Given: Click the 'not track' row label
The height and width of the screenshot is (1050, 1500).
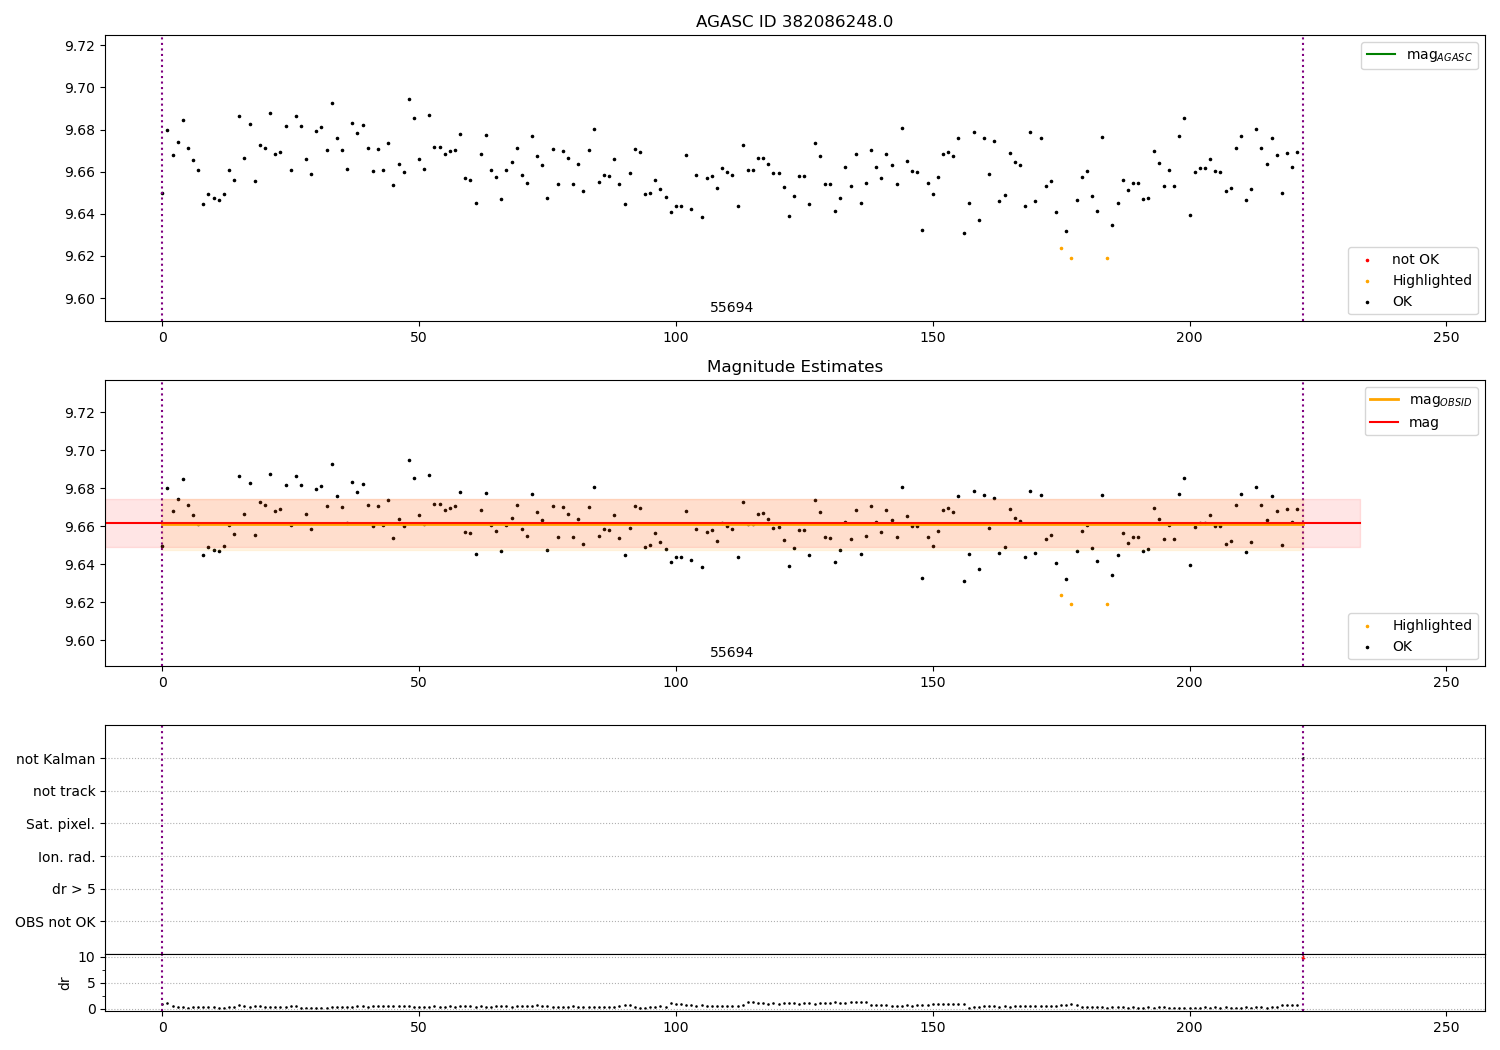Looking at the screenshot, I should (64, 792).
